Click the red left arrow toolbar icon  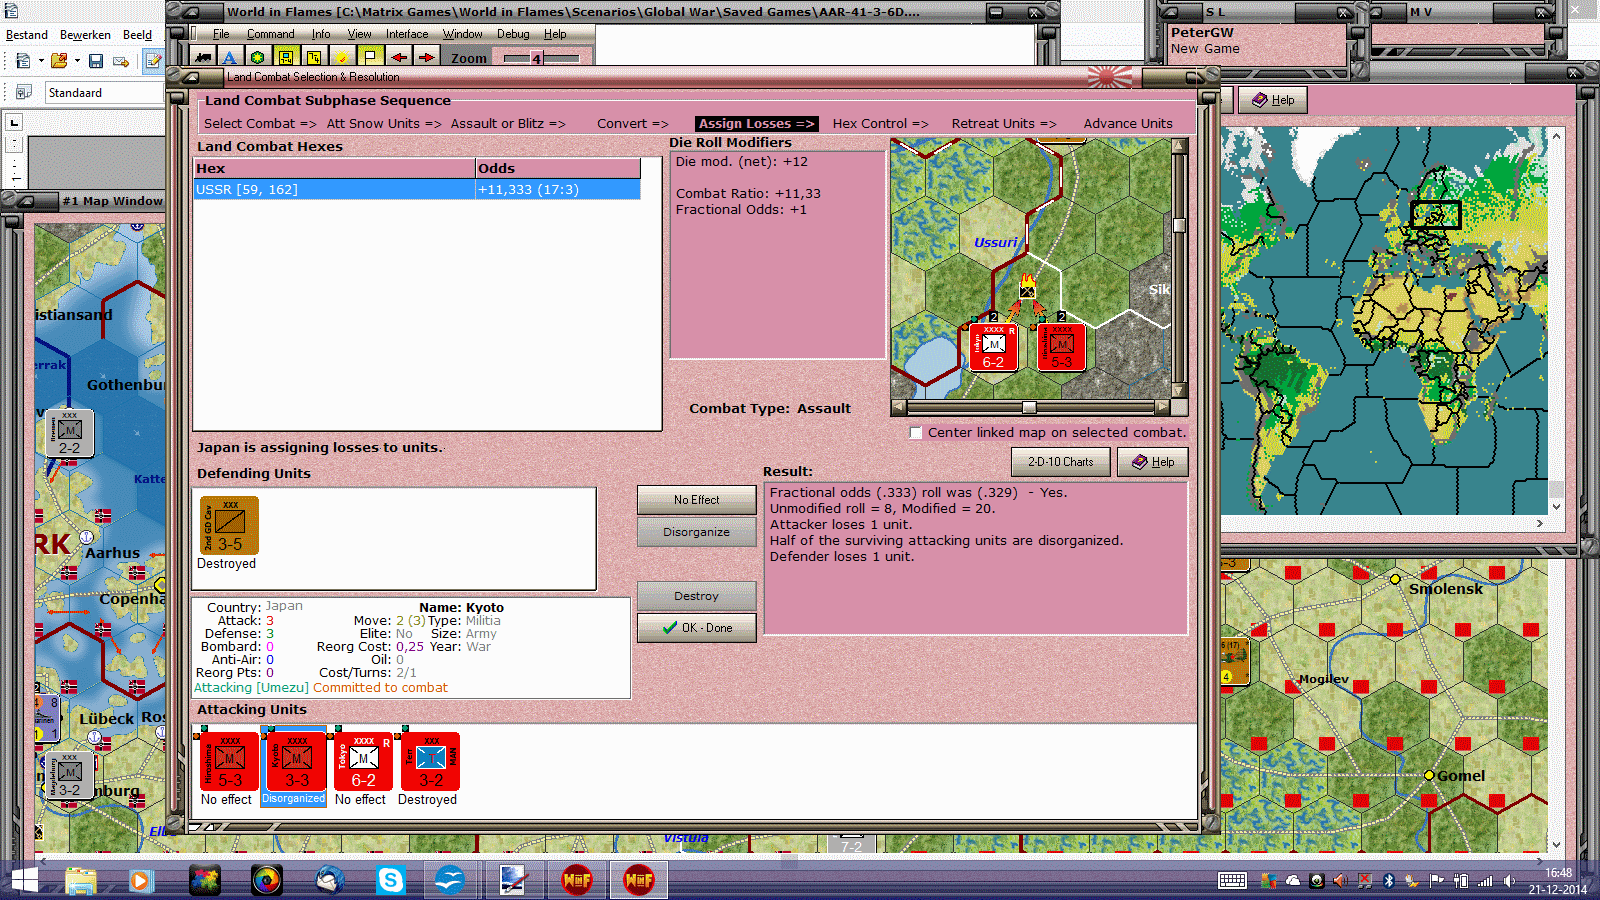click(x=399, y=57)
